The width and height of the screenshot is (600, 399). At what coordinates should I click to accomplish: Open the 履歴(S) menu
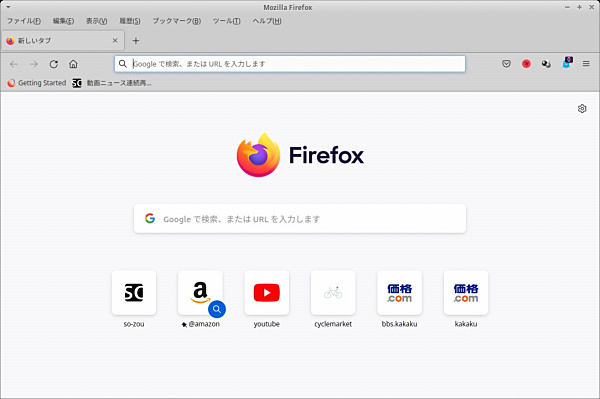coord(130,21)
